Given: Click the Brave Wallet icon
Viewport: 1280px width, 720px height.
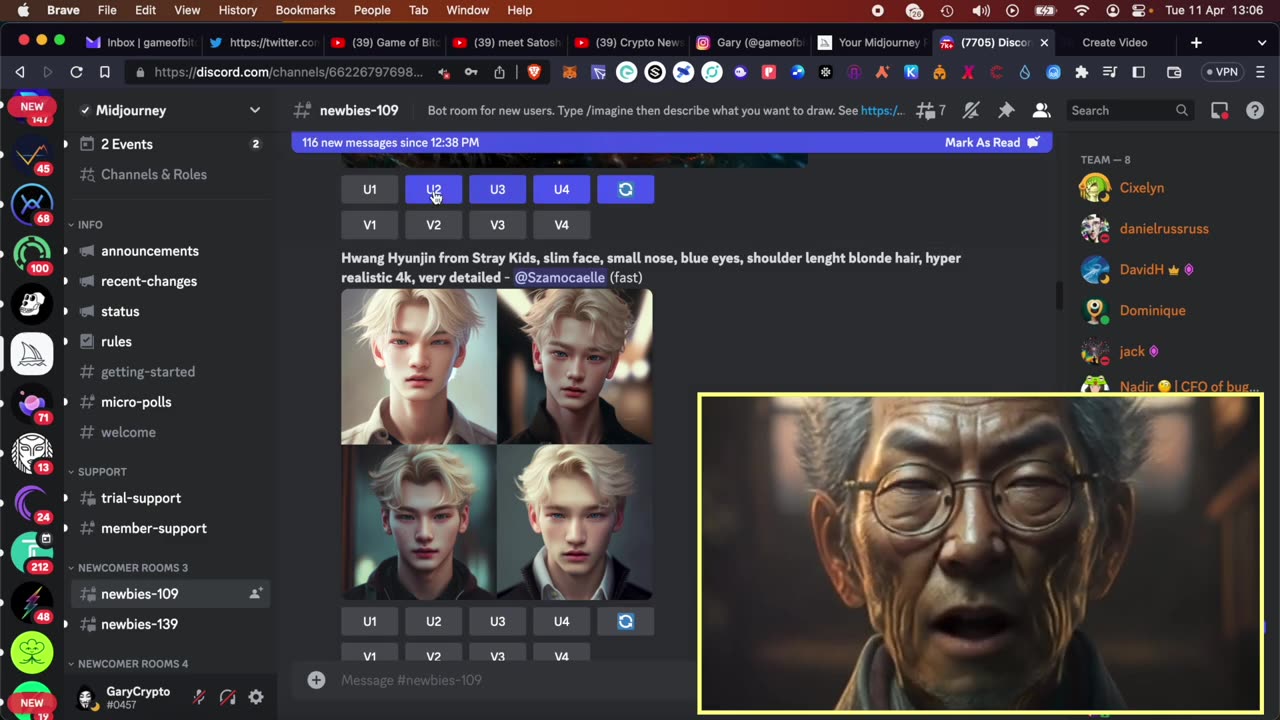Looking at the screenshot, I should click(x=1174, y=72).
